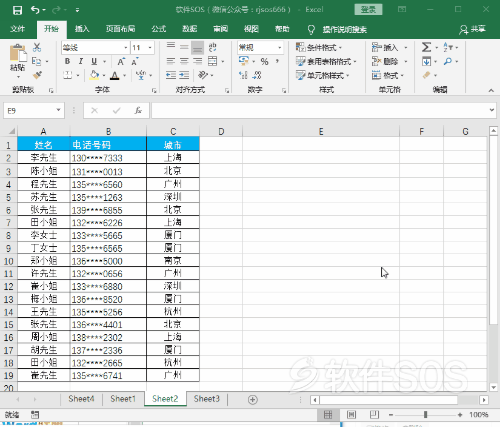Apply percent style to number
Image resolution: width=500 pixels, height=427 pixels.
click(x=264, y=61)
